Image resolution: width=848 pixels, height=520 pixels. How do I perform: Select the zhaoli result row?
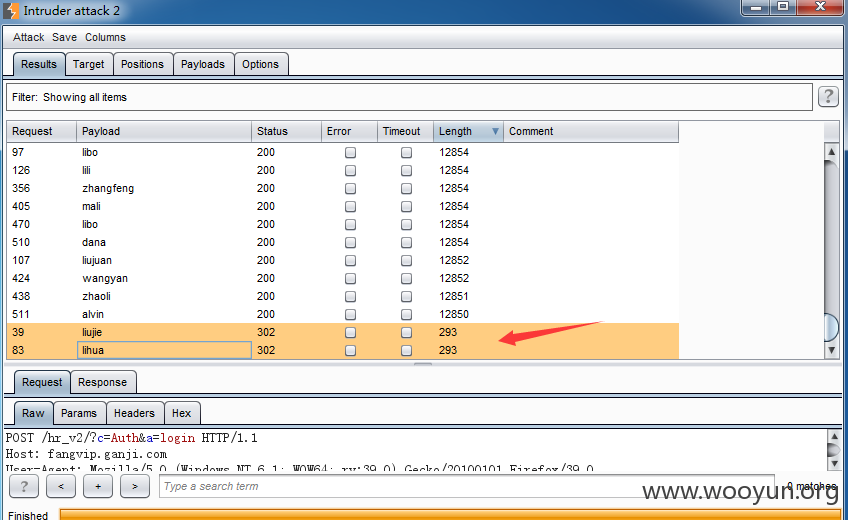[x=342, y=296]
